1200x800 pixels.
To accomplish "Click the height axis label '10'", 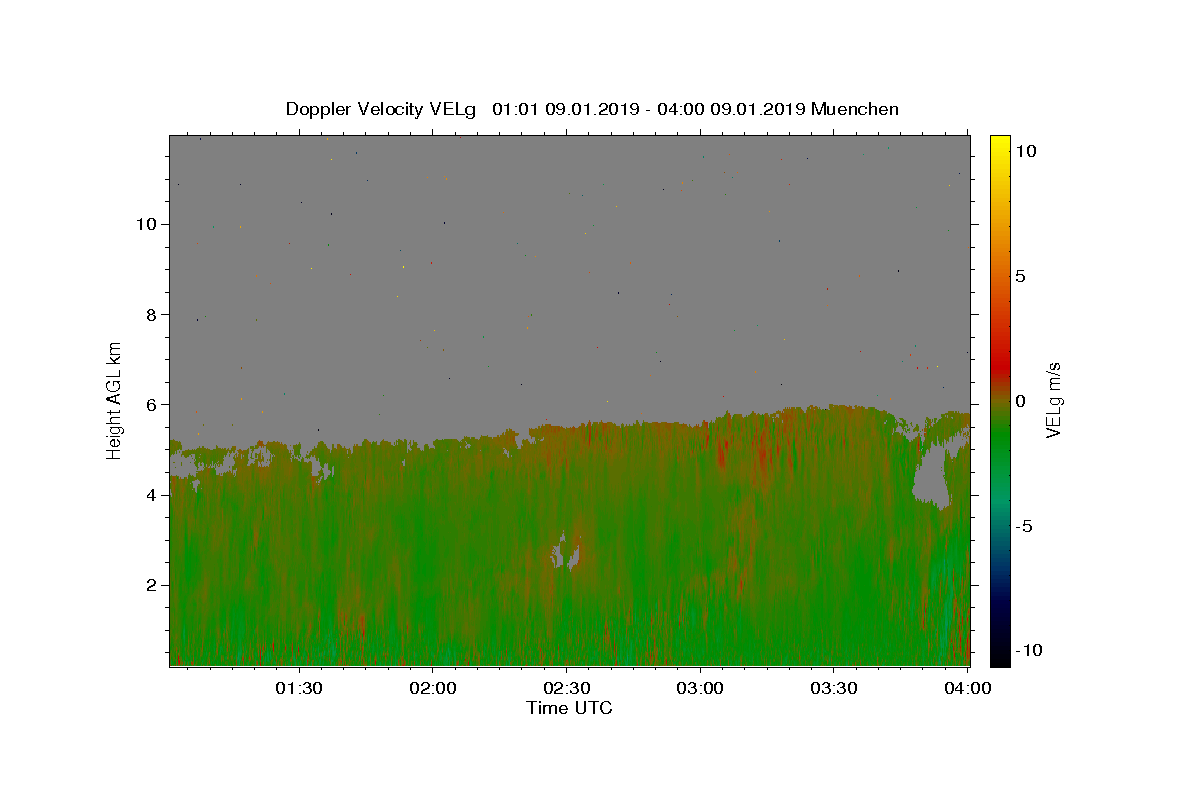I will 145,224.
